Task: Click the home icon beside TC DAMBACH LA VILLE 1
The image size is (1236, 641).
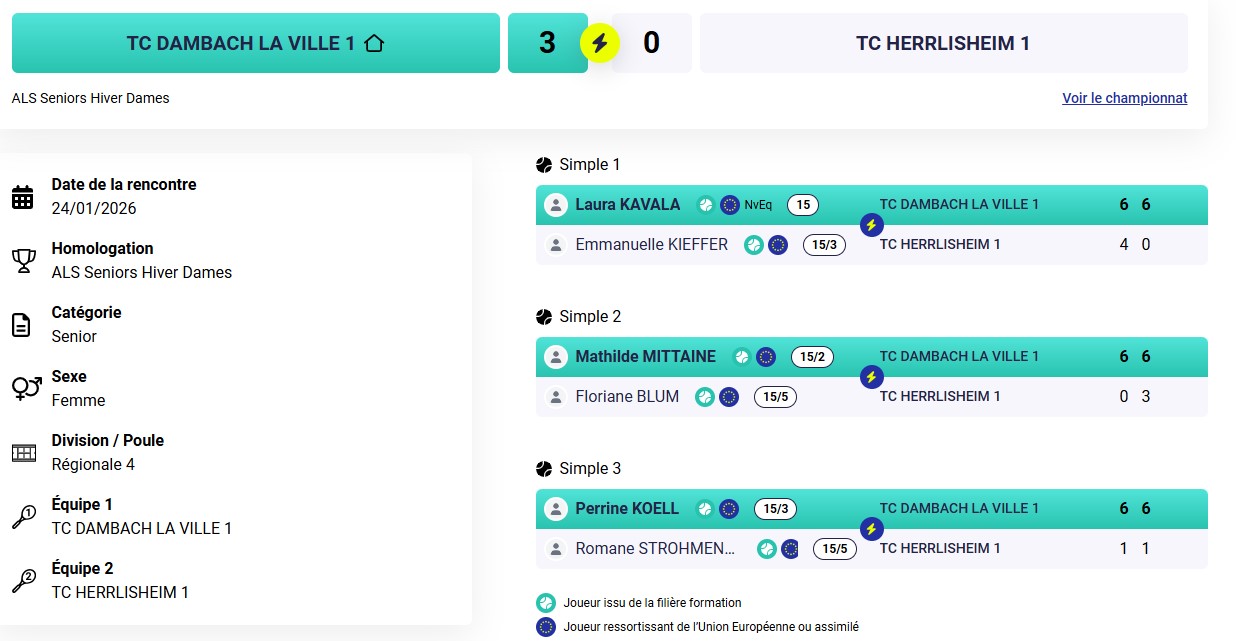Action: 374,43
